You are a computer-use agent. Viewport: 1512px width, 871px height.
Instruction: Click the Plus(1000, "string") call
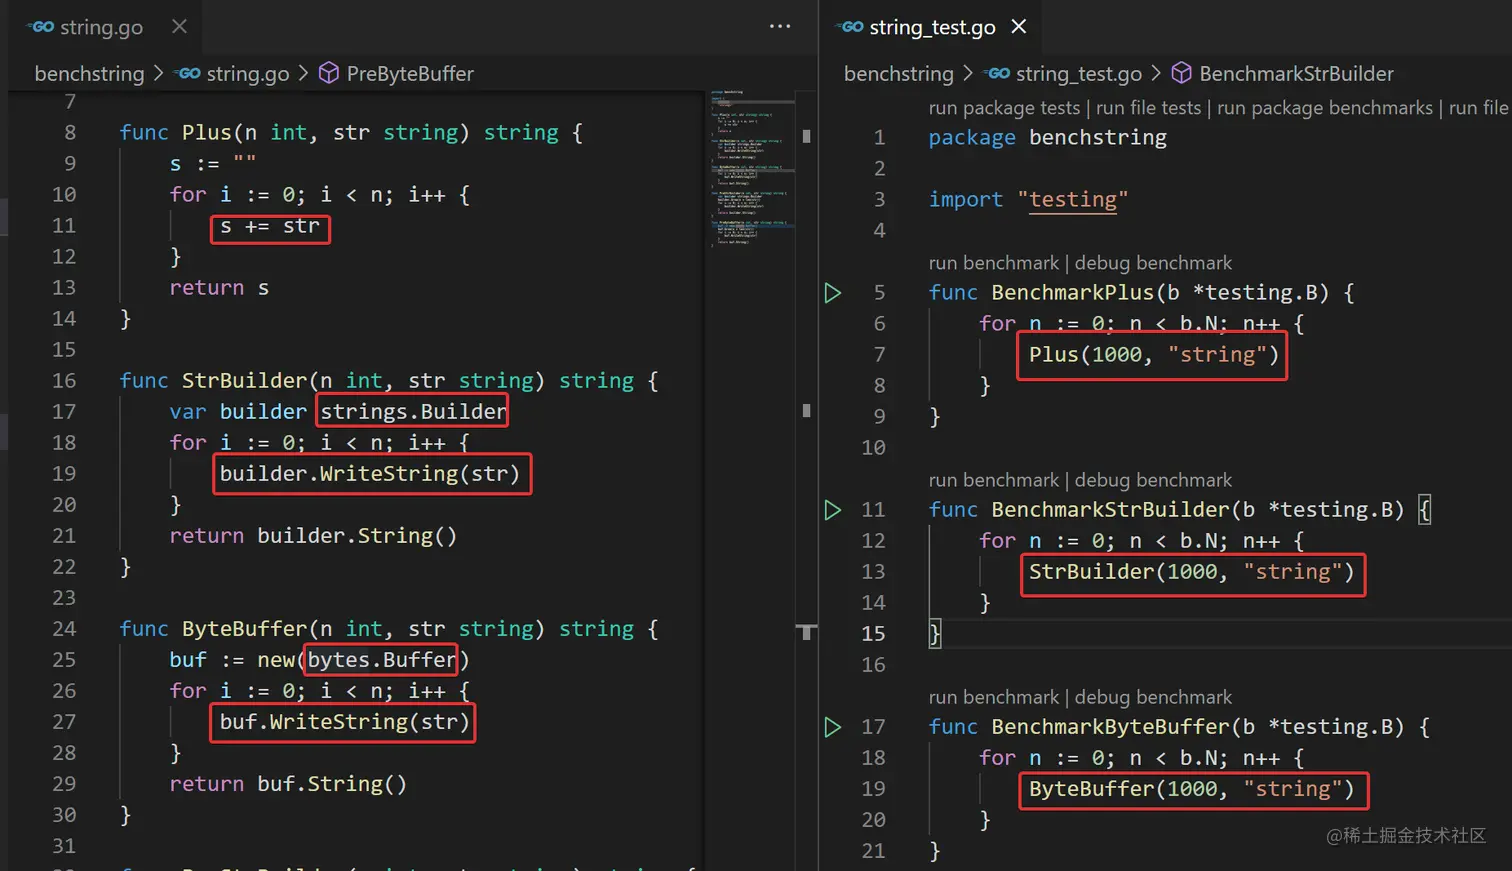pos(1154,355)
